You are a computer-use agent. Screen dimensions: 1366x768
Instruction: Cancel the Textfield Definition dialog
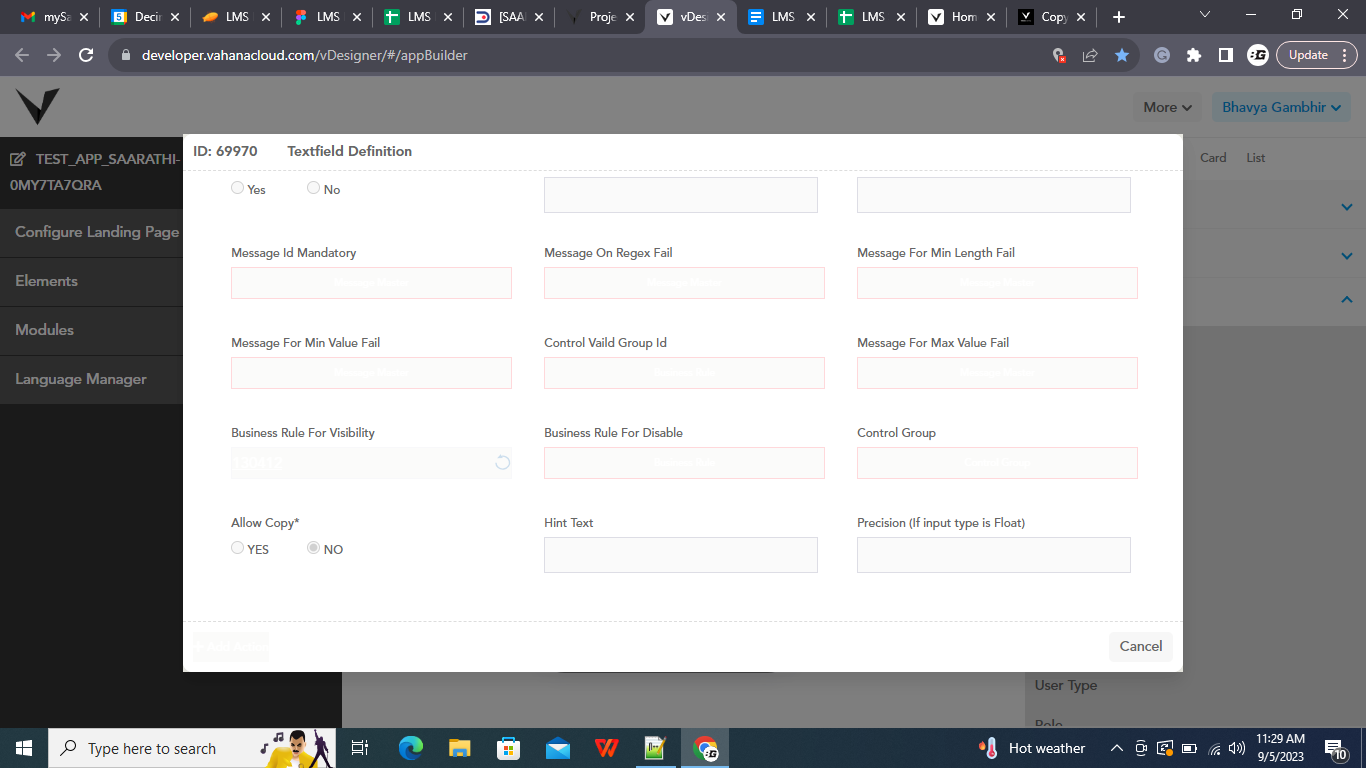click(x=1141, y=646)
